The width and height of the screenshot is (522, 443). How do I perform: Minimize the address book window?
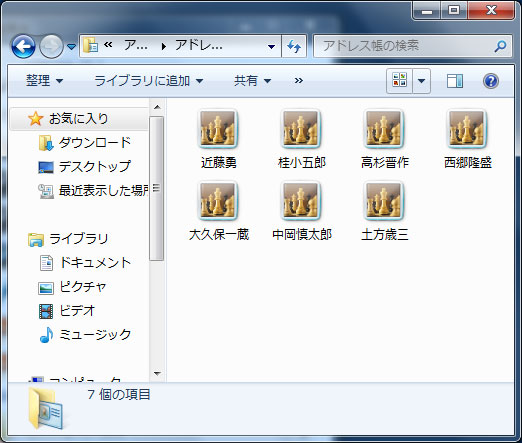[x=427, y=10]
